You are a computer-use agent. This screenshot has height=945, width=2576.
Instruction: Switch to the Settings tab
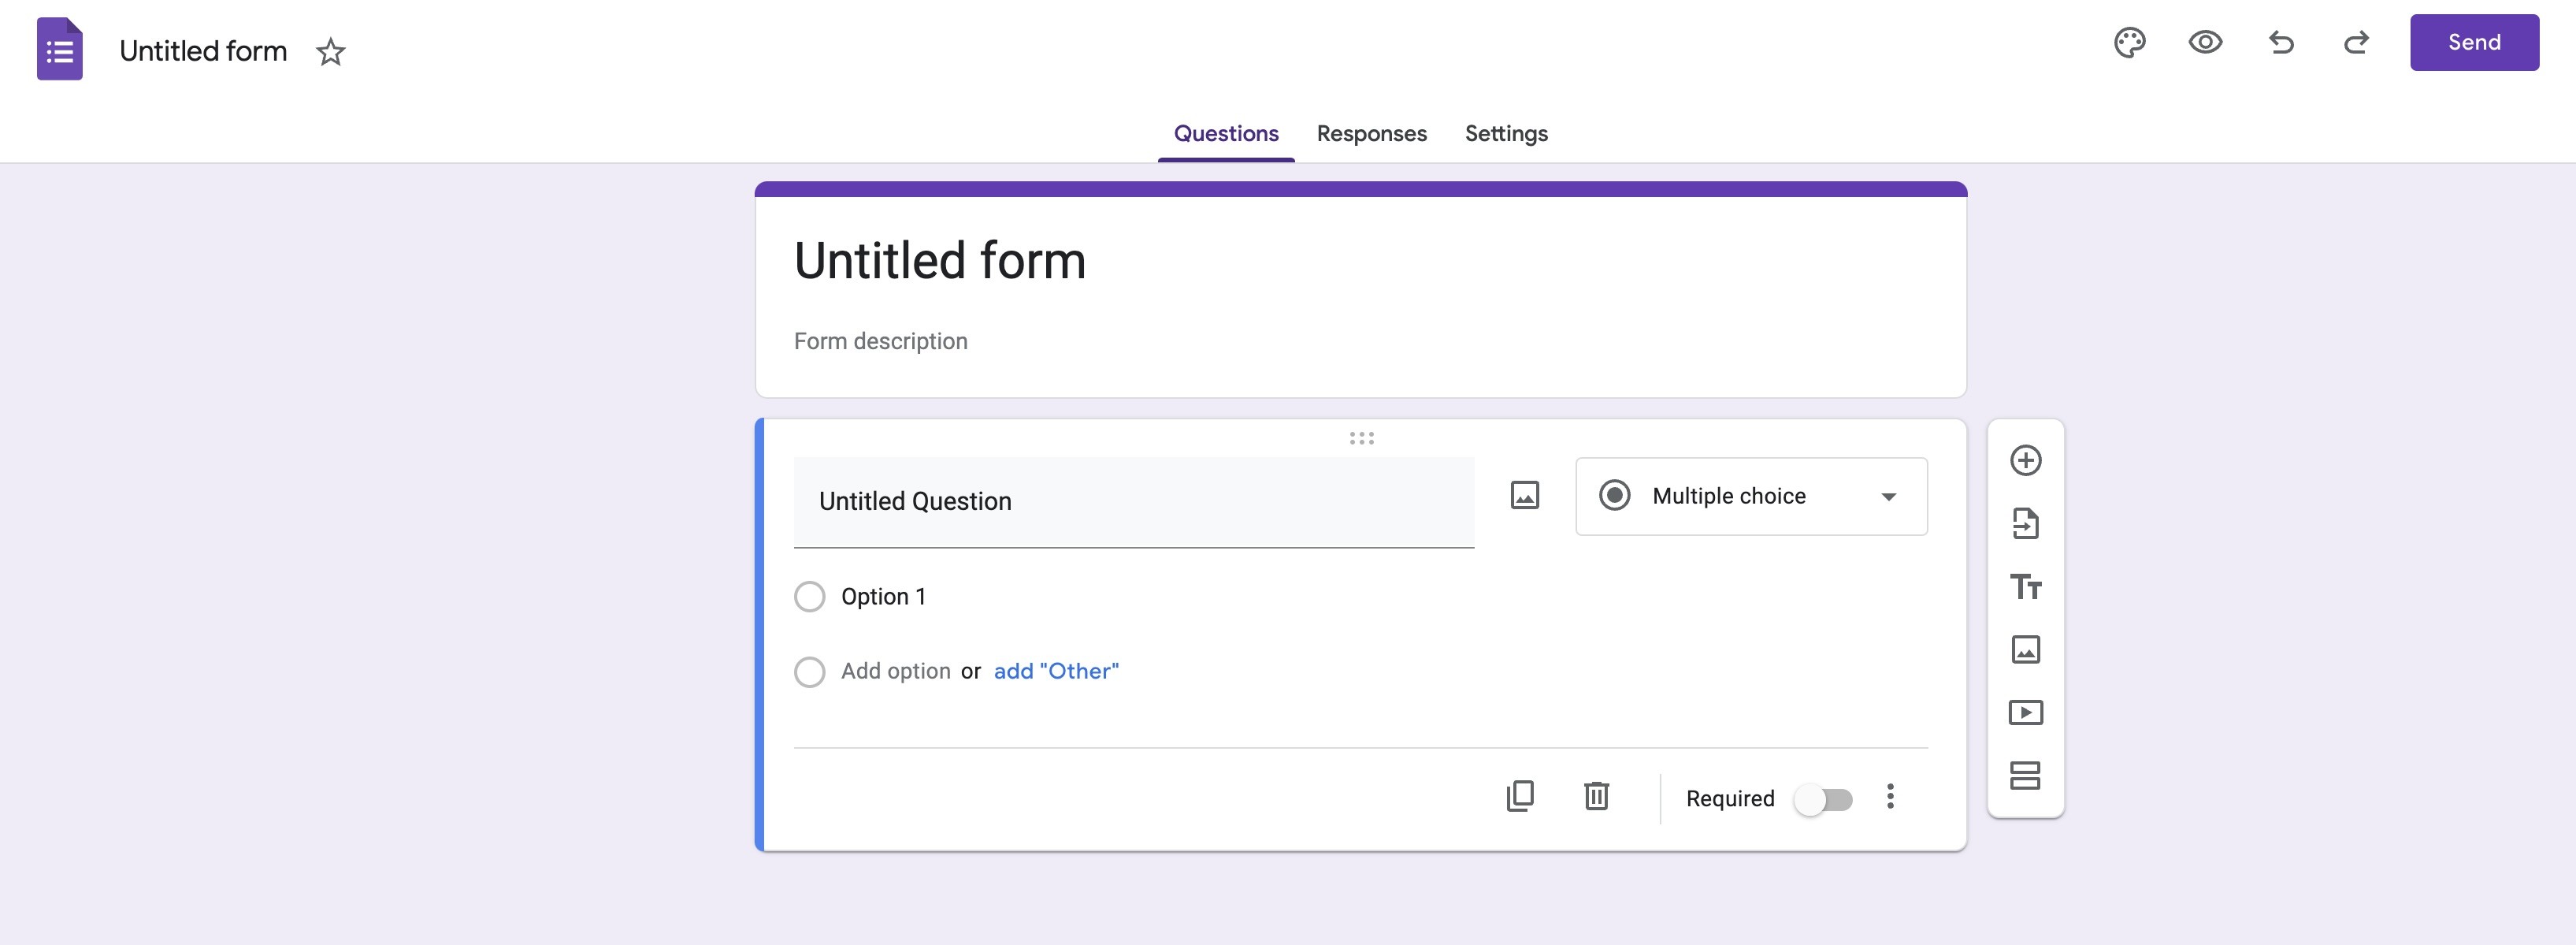pyautogui.click(x=1506, y=134)
